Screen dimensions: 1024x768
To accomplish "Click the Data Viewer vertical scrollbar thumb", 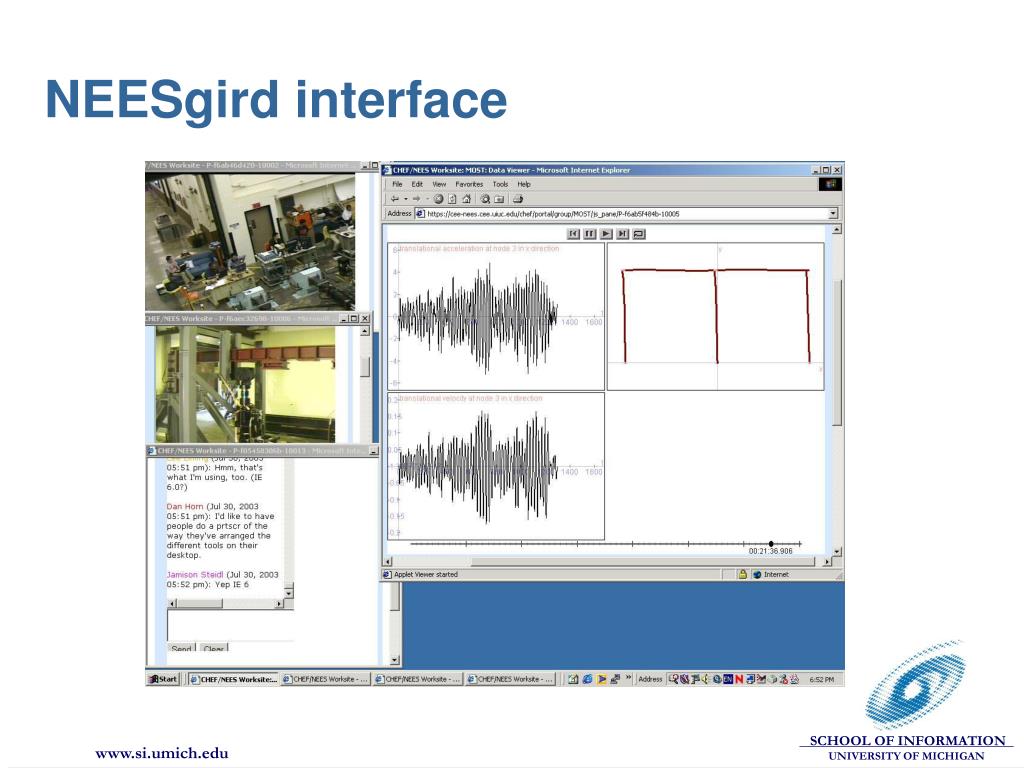I will pyautogui.click(x=837, y=353).
